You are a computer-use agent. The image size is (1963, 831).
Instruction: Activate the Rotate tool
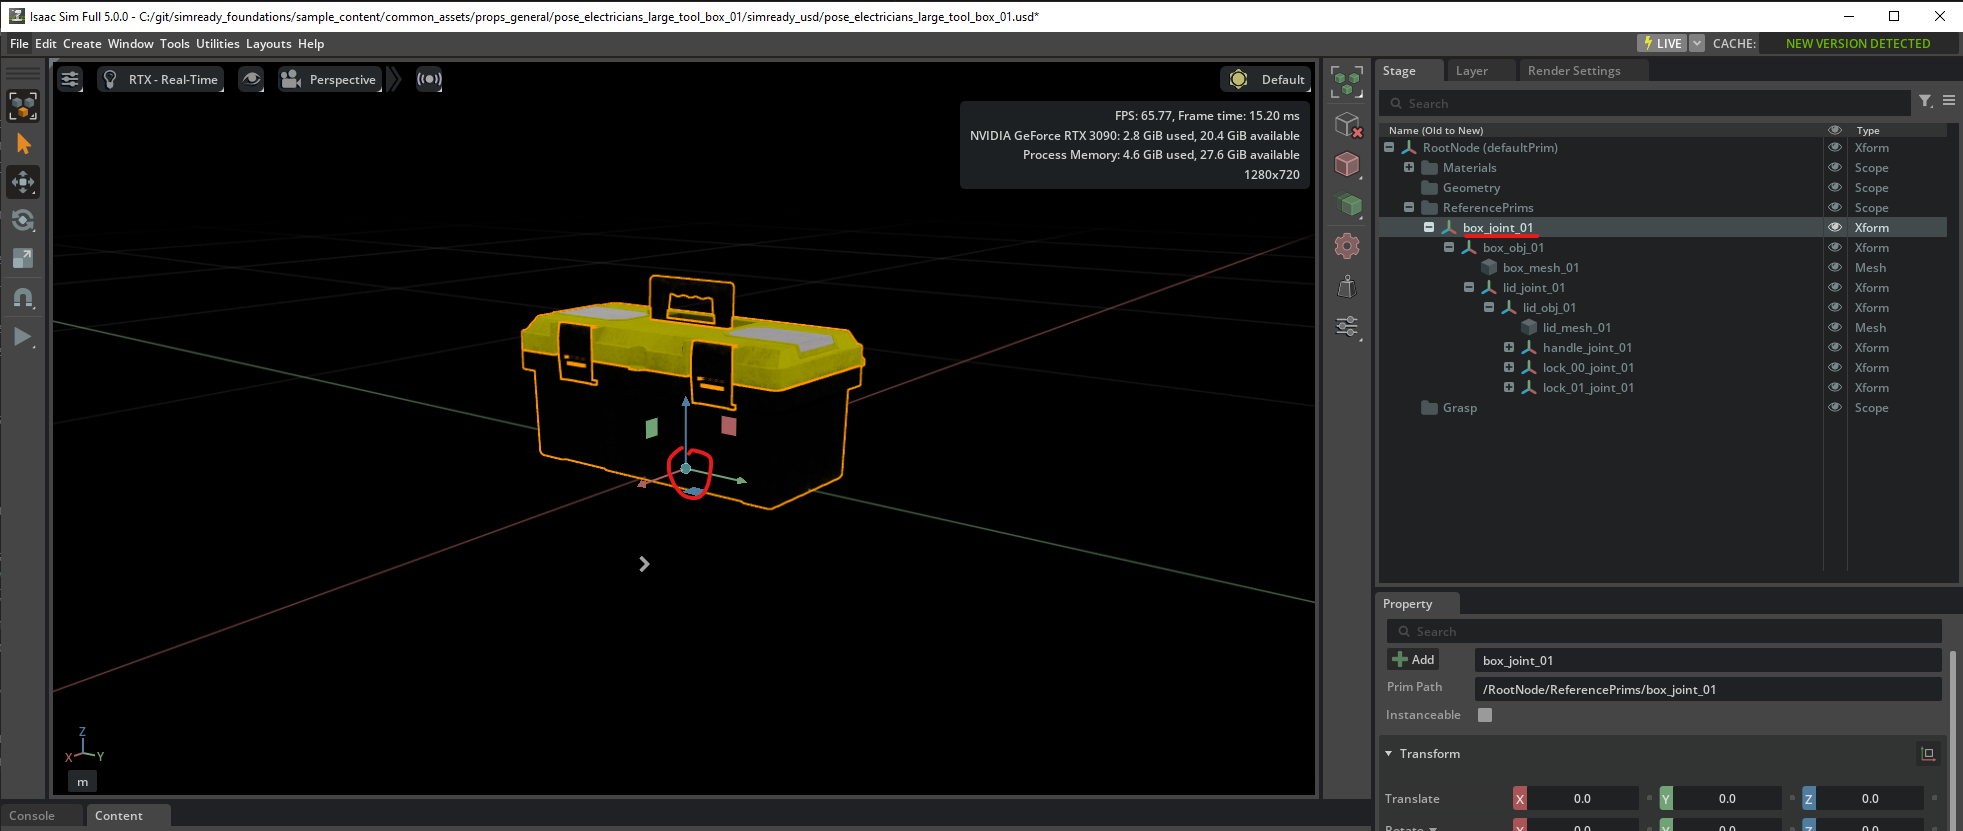click(23, 220)
